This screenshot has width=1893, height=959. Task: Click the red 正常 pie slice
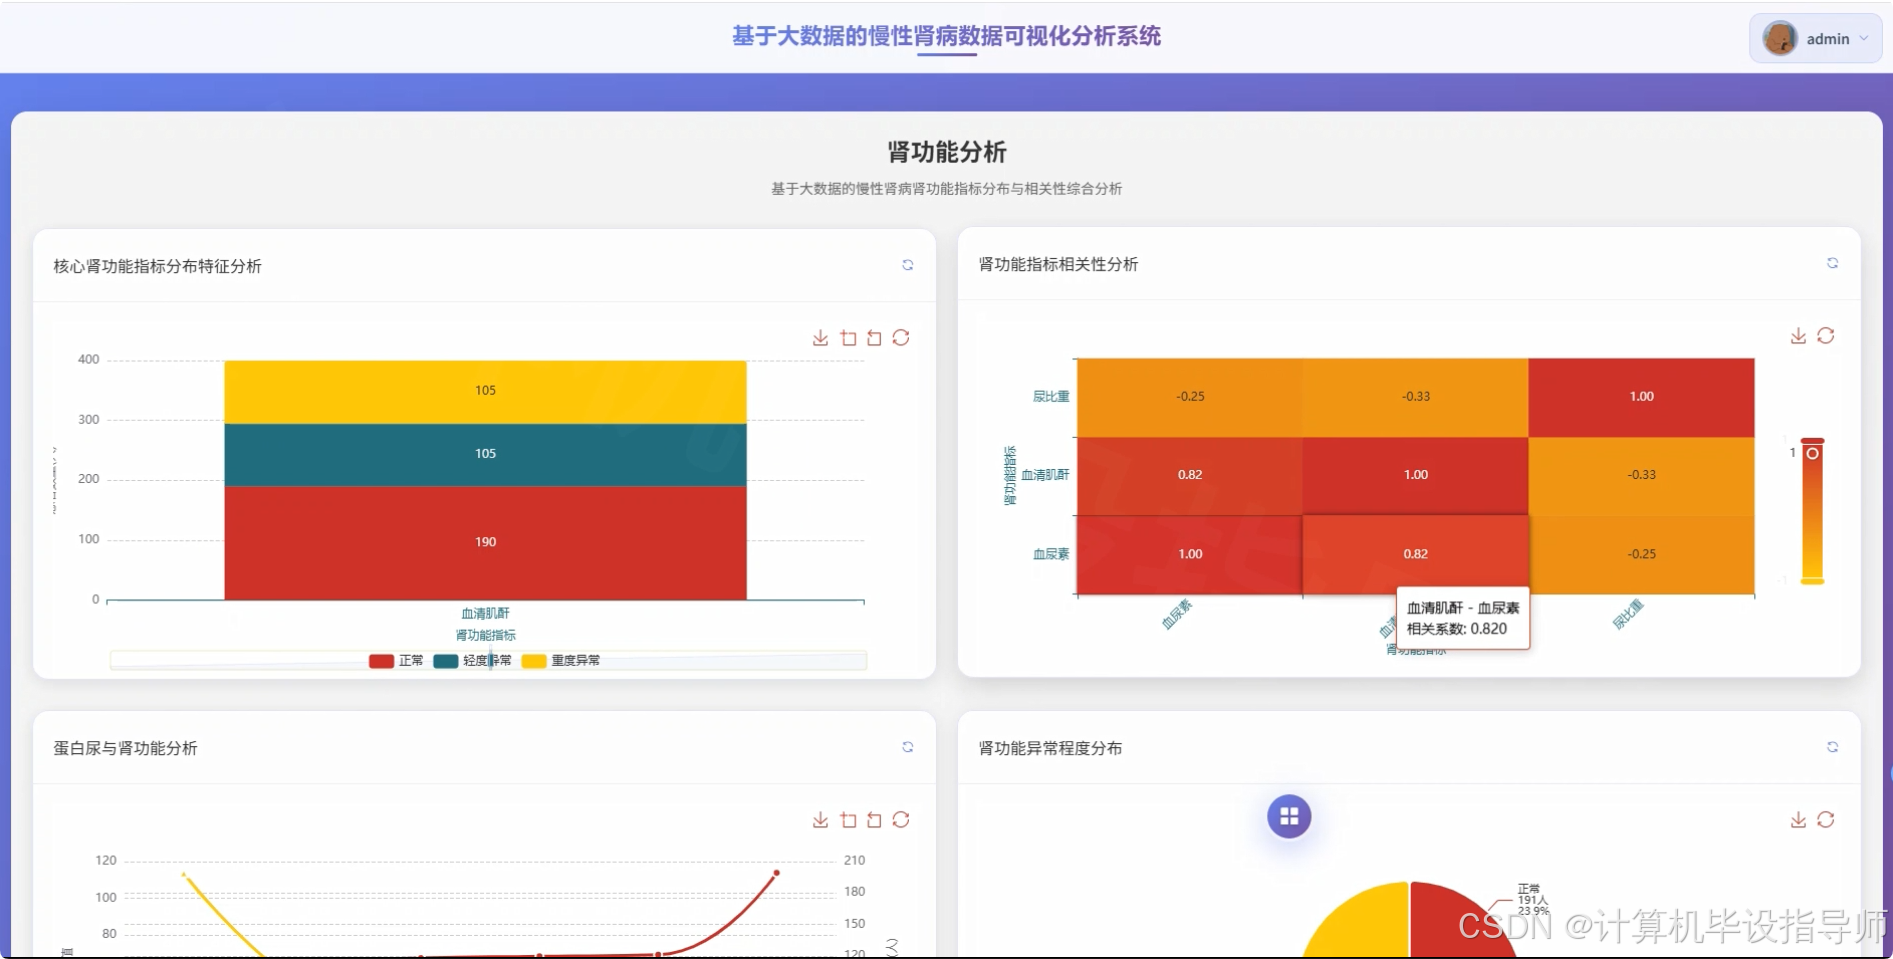coord(1450,925)
